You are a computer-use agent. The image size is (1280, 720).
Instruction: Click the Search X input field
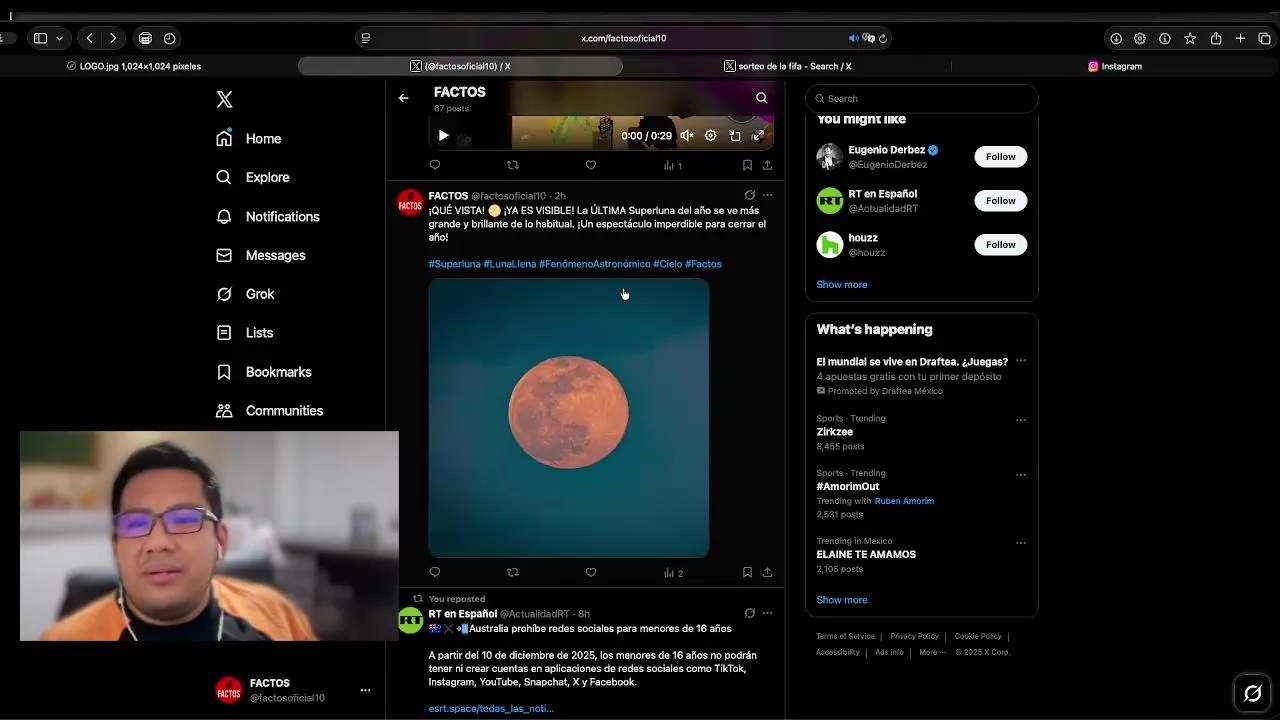(922, 98)
